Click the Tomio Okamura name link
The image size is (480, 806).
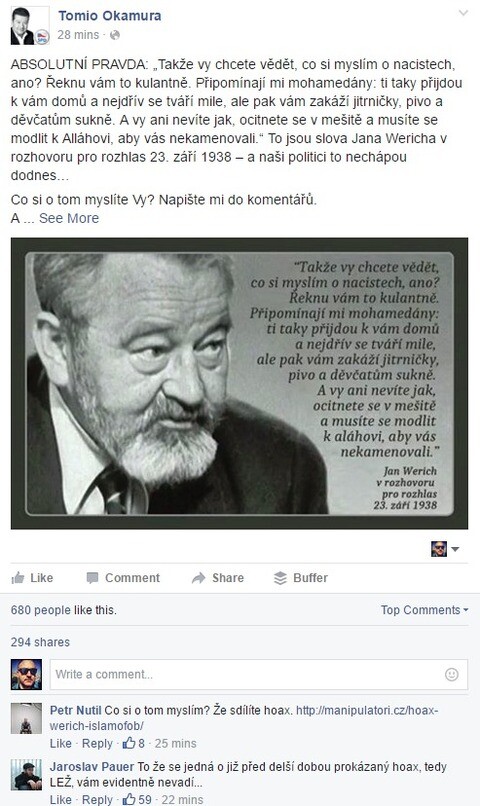coord(109,16)
